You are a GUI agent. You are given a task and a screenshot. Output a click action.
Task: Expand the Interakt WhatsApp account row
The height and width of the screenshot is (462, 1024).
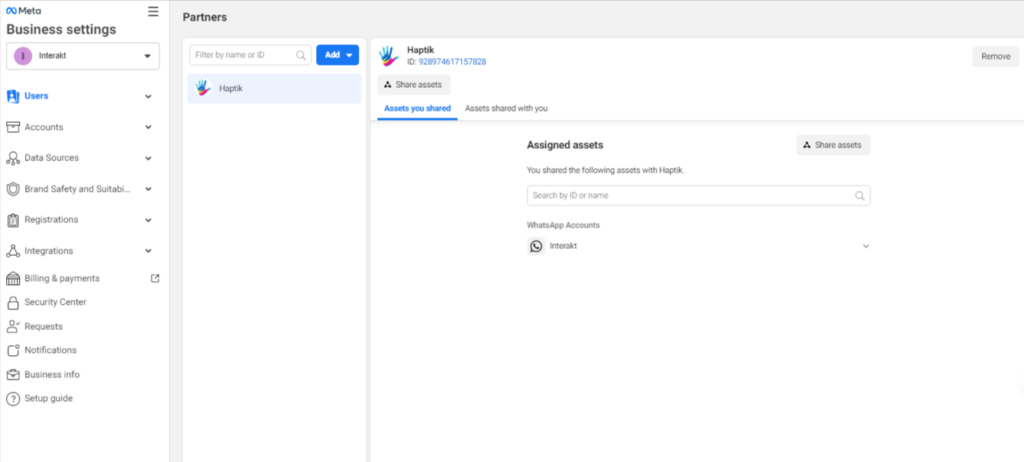click(x=866, y=246)
